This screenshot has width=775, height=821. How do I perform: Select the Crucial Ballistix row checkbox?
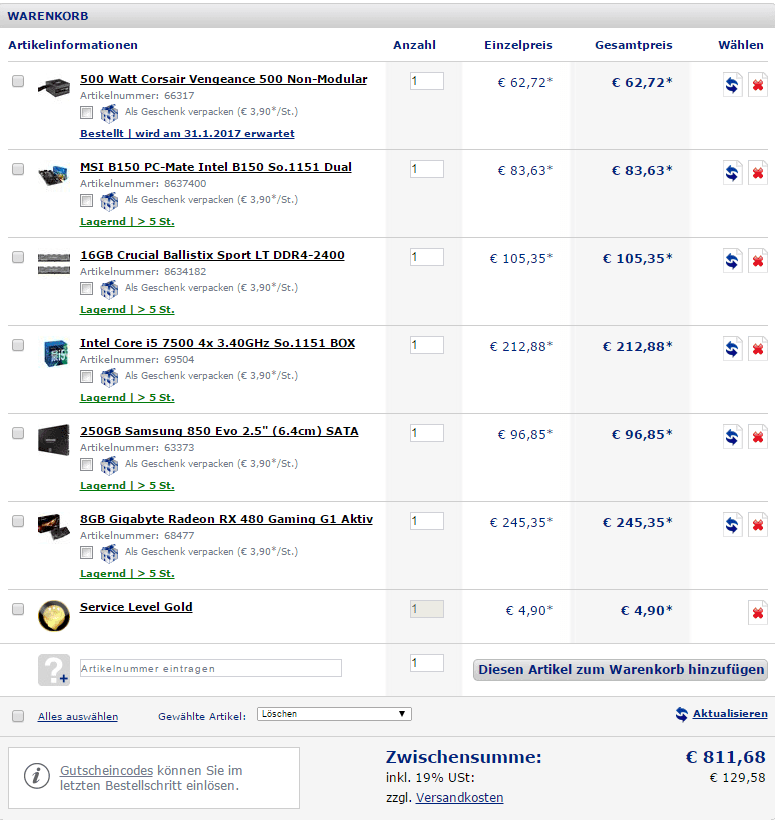pyautogui.click(x=18, y=257)
